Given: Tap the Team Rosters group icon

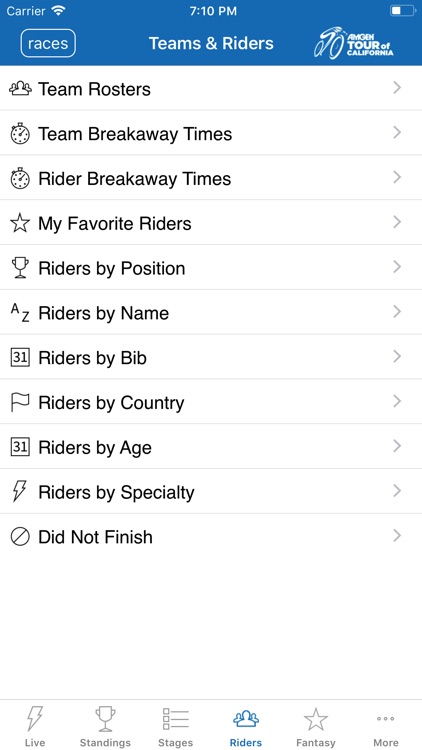Looking at the screenshot, I should pos(20,88).
